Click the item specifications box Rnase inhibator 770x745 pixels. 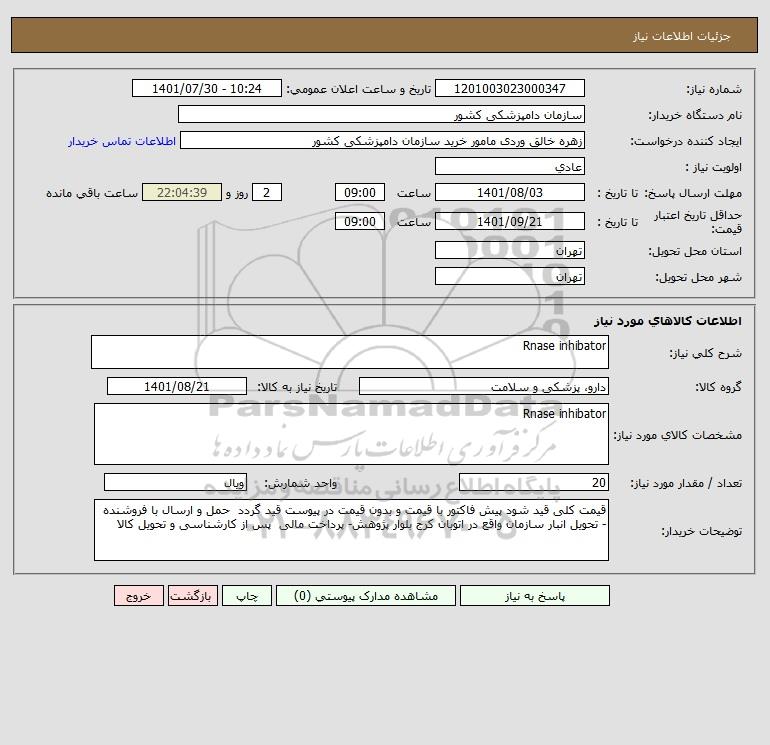[x=351, y=434]
